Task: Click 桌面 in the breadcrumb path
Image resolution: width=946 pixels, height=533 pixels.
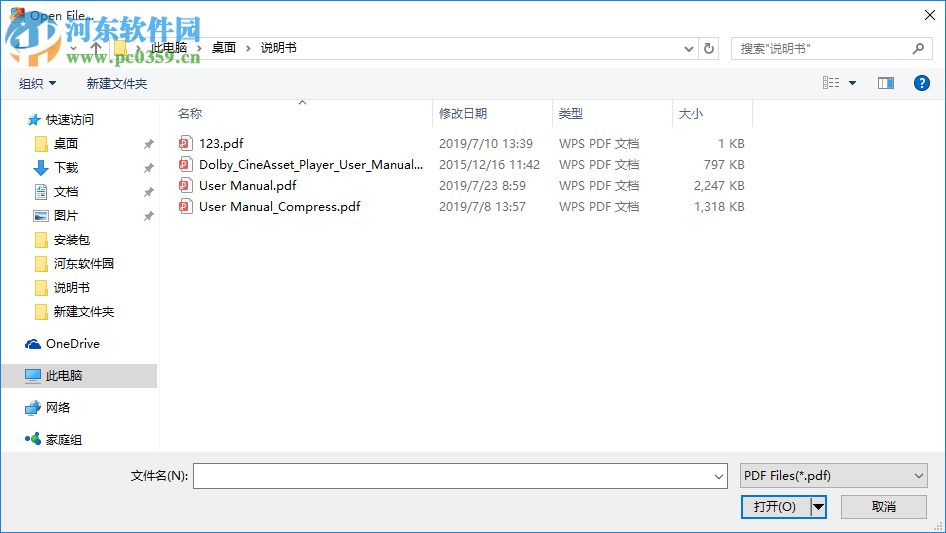Action: point(224,48)
